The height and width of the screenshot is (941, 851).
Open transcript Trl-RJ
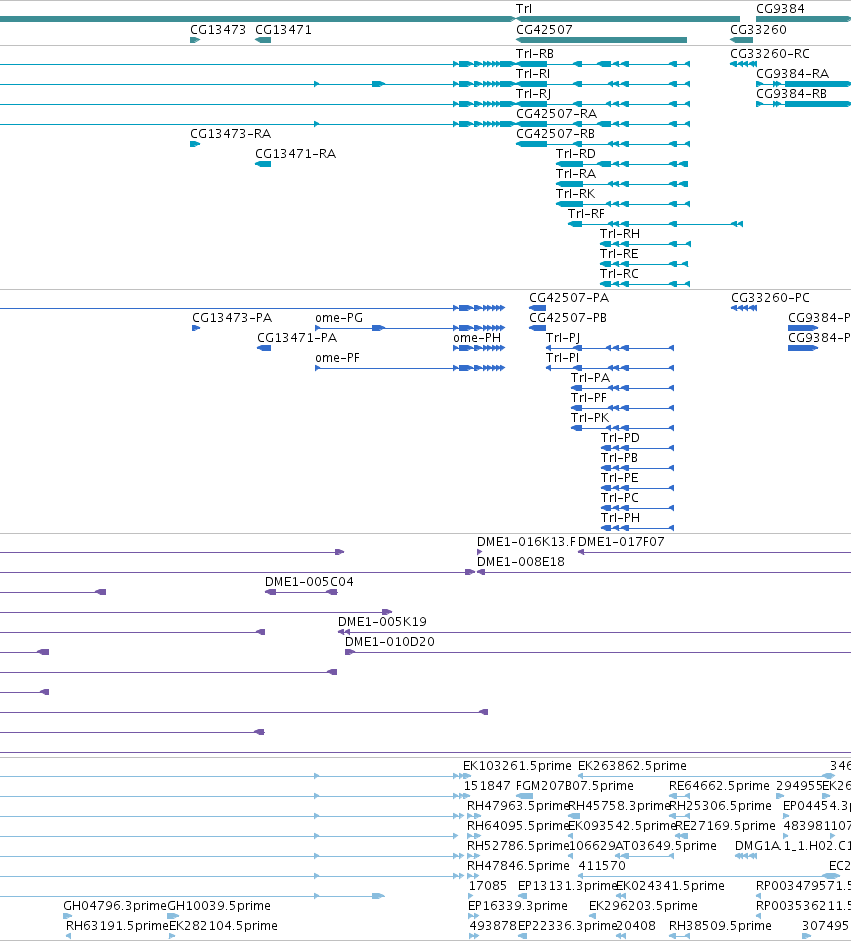pos(534,94)
